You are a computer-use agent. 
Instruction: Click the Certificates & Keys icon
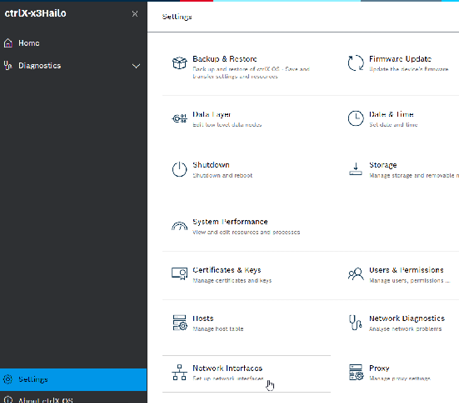179,274
